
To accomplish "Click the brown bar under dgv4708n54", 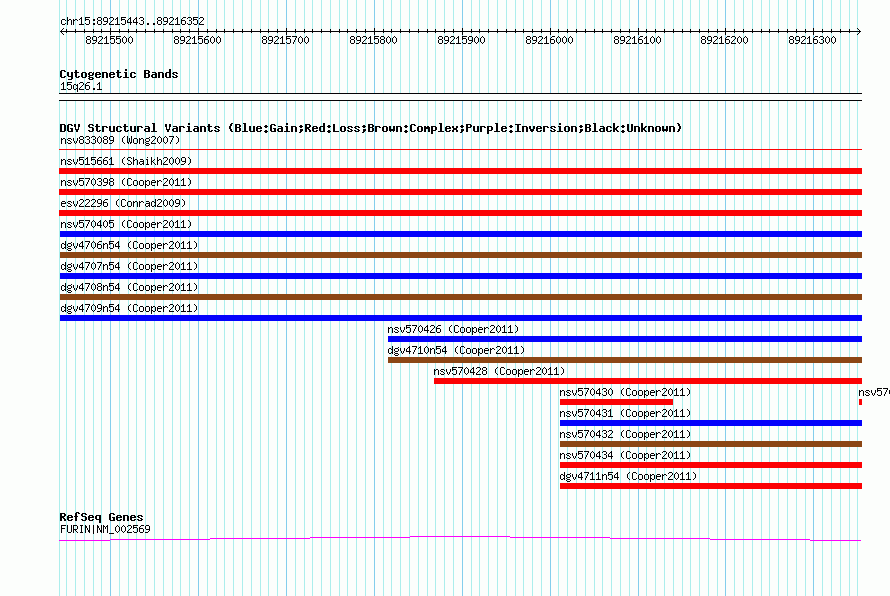I will 460,297.
